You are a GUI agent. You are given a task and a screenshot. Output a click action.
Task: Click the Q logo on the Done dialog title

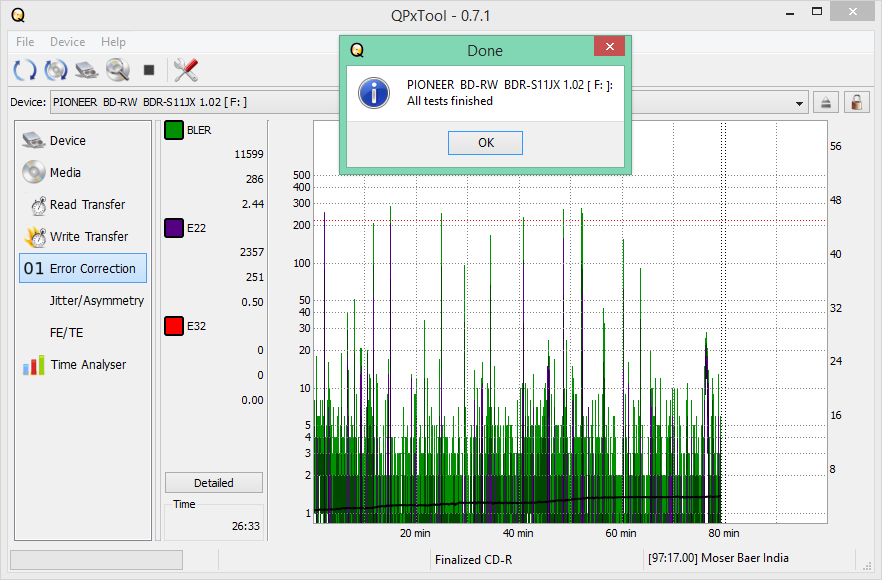[357, 50]
